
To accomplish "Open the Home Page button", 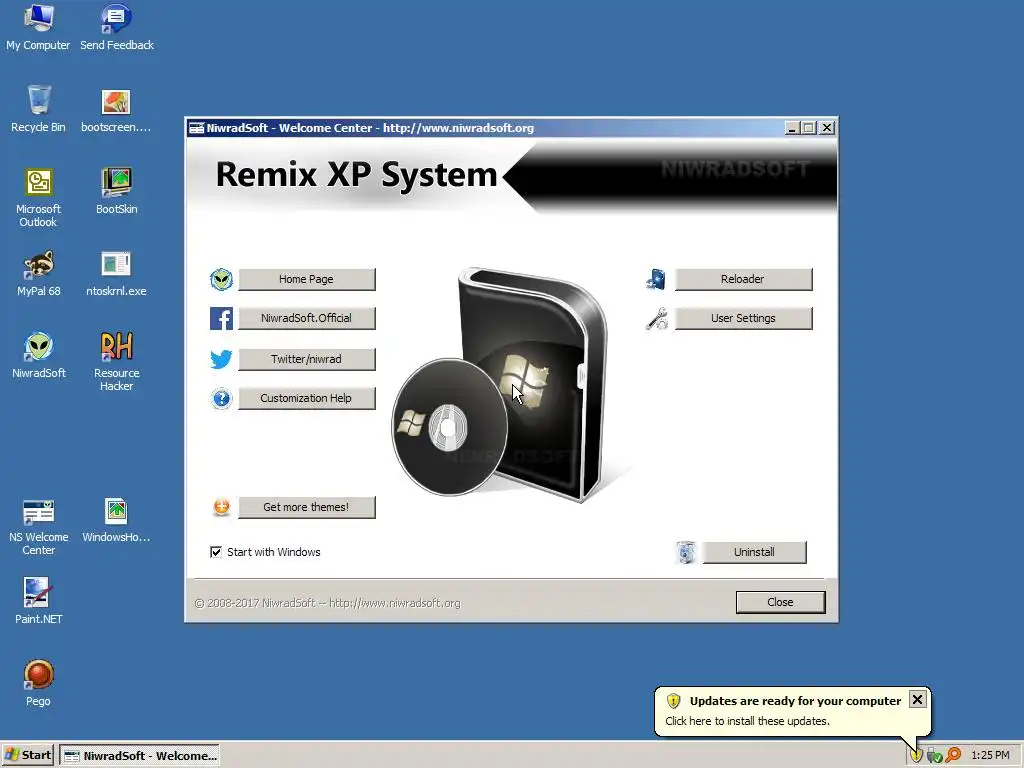I will [306, 280].
